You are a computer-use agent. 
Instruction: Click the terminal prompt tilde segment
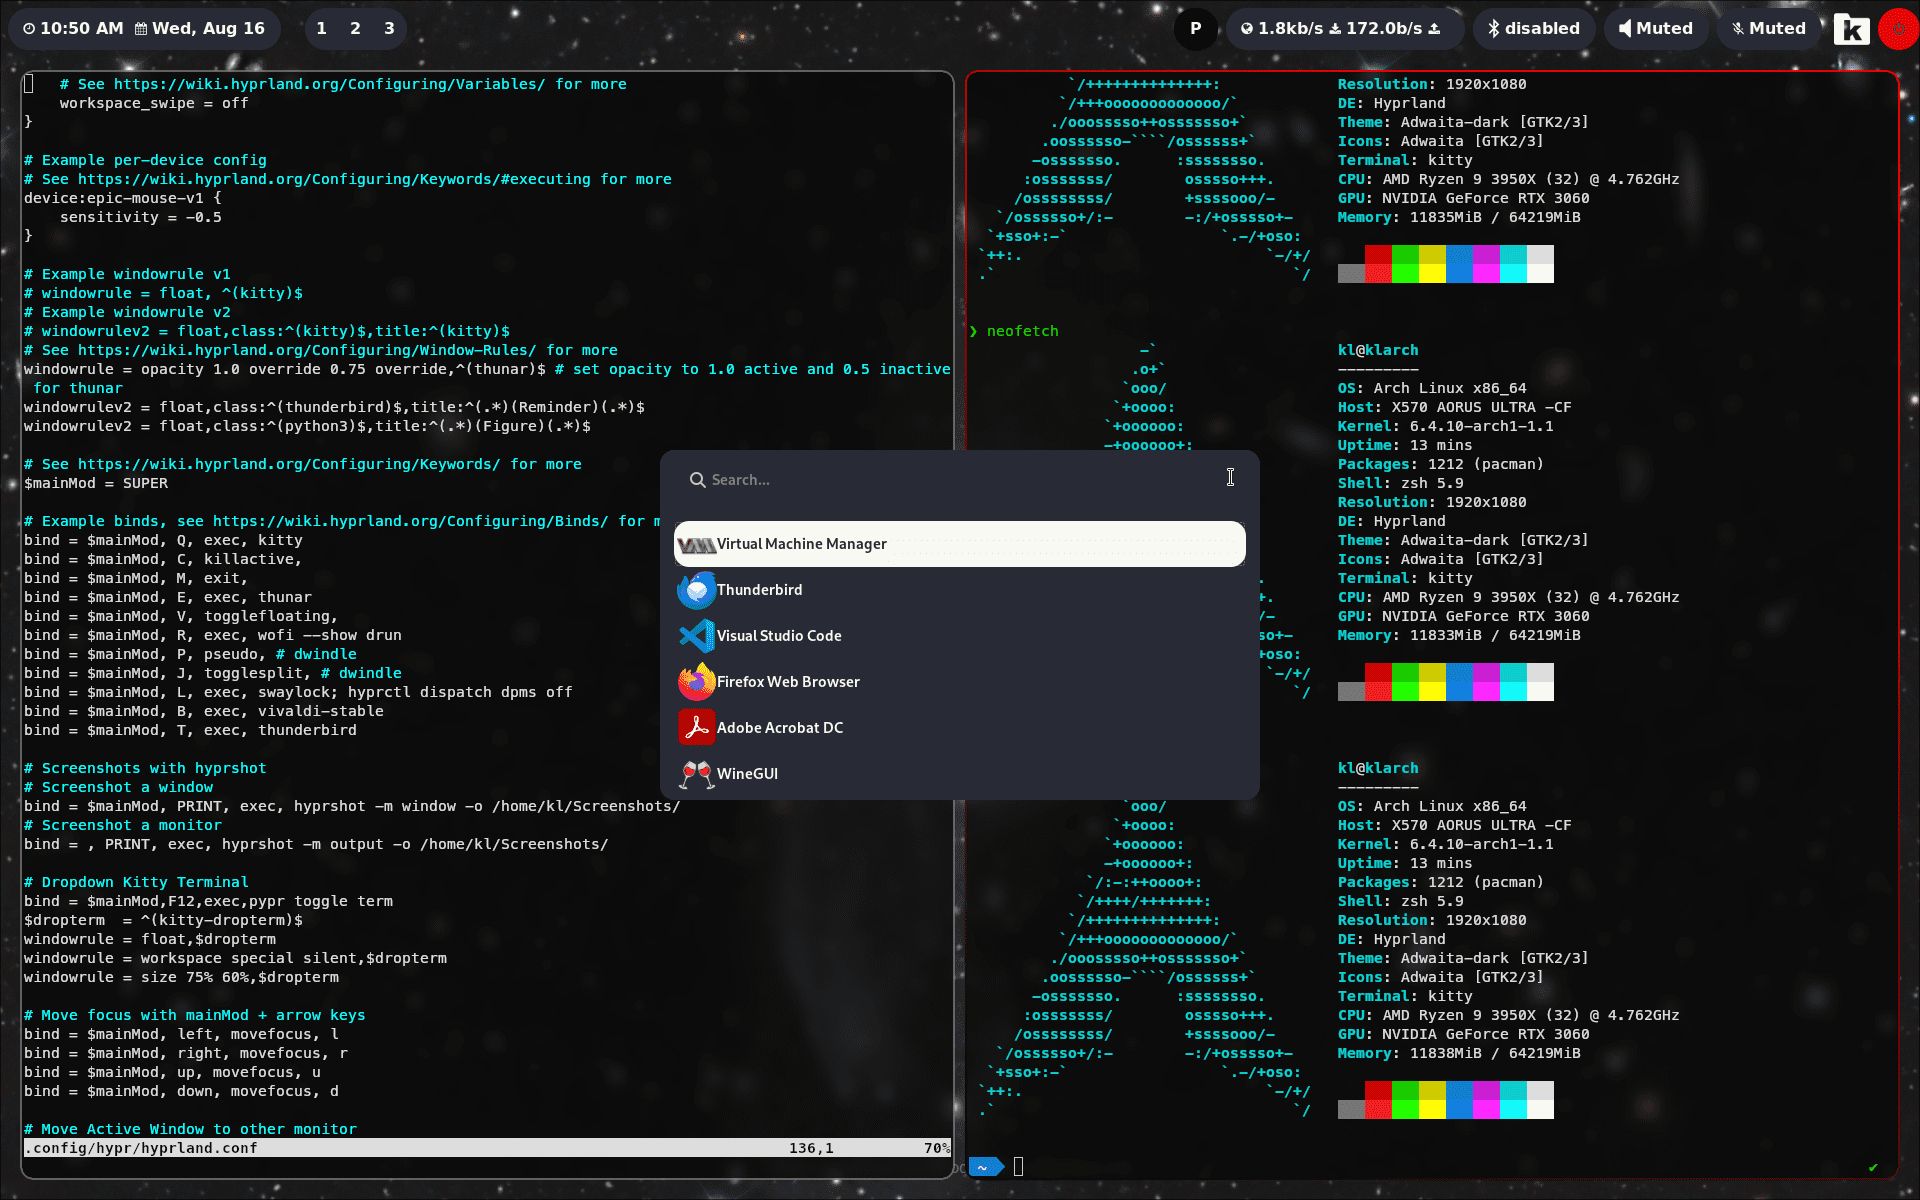point(986,1167)
